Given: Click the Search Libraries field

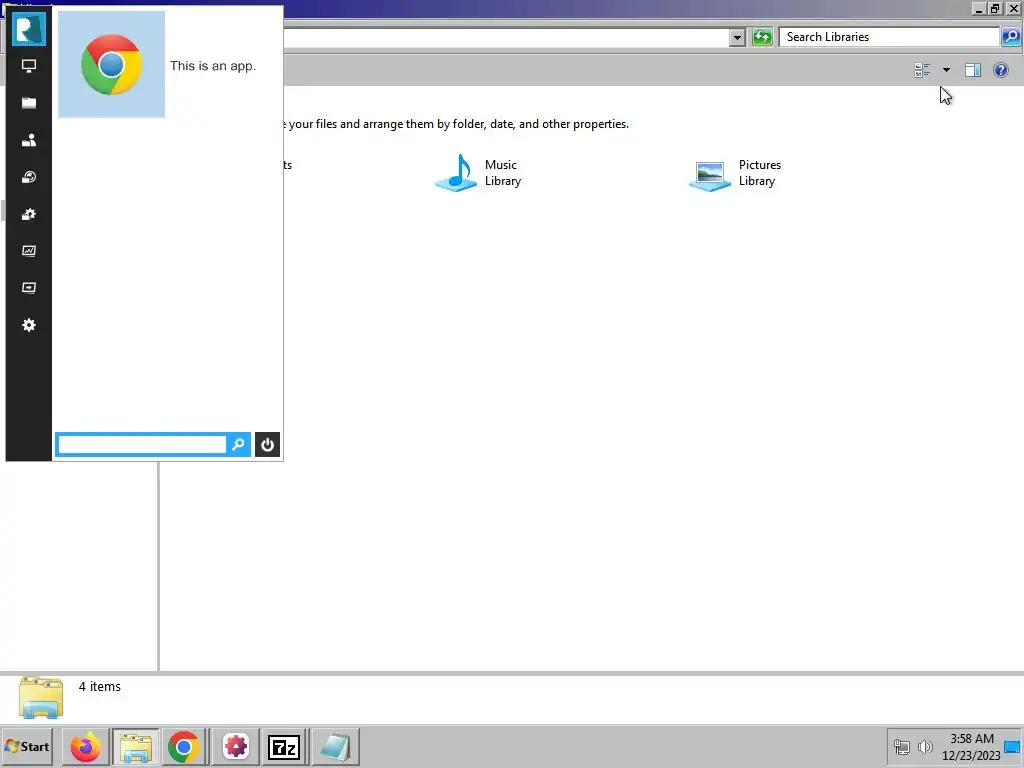Looking at the screenshot, I should click(889, 37).
